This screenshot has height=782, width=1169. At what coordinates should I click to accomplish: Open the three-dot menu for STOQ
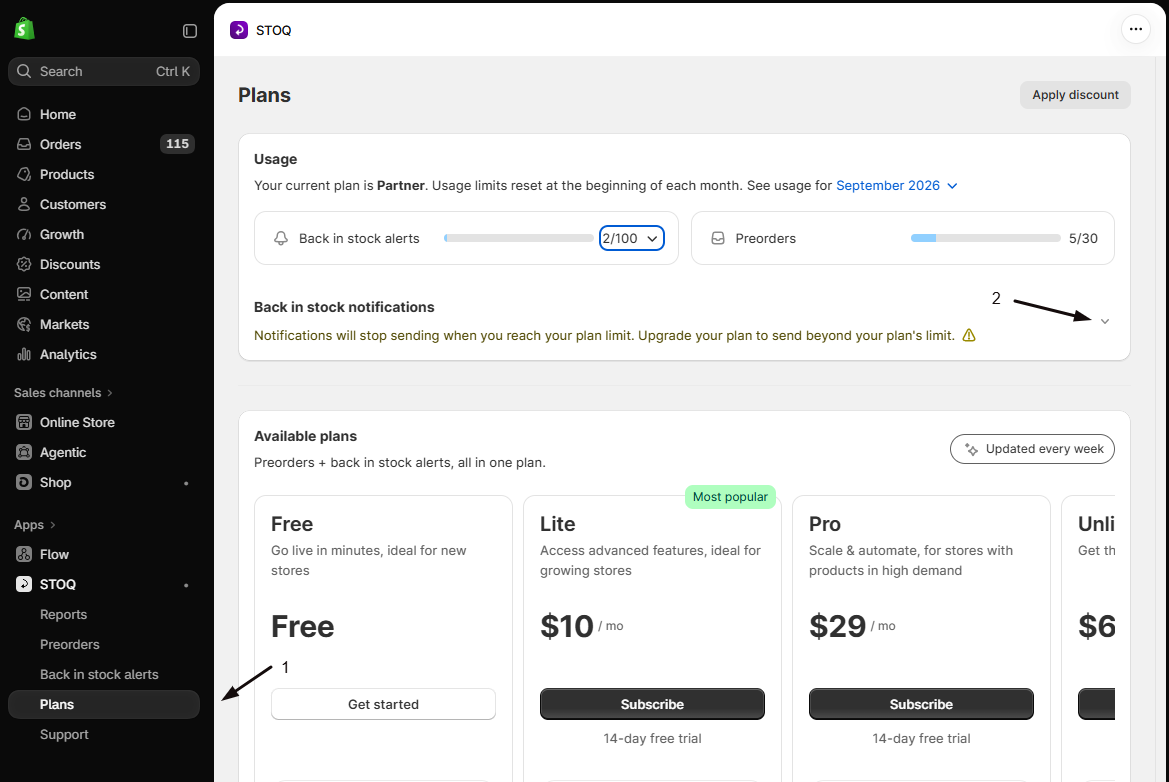click(1135, 29)
